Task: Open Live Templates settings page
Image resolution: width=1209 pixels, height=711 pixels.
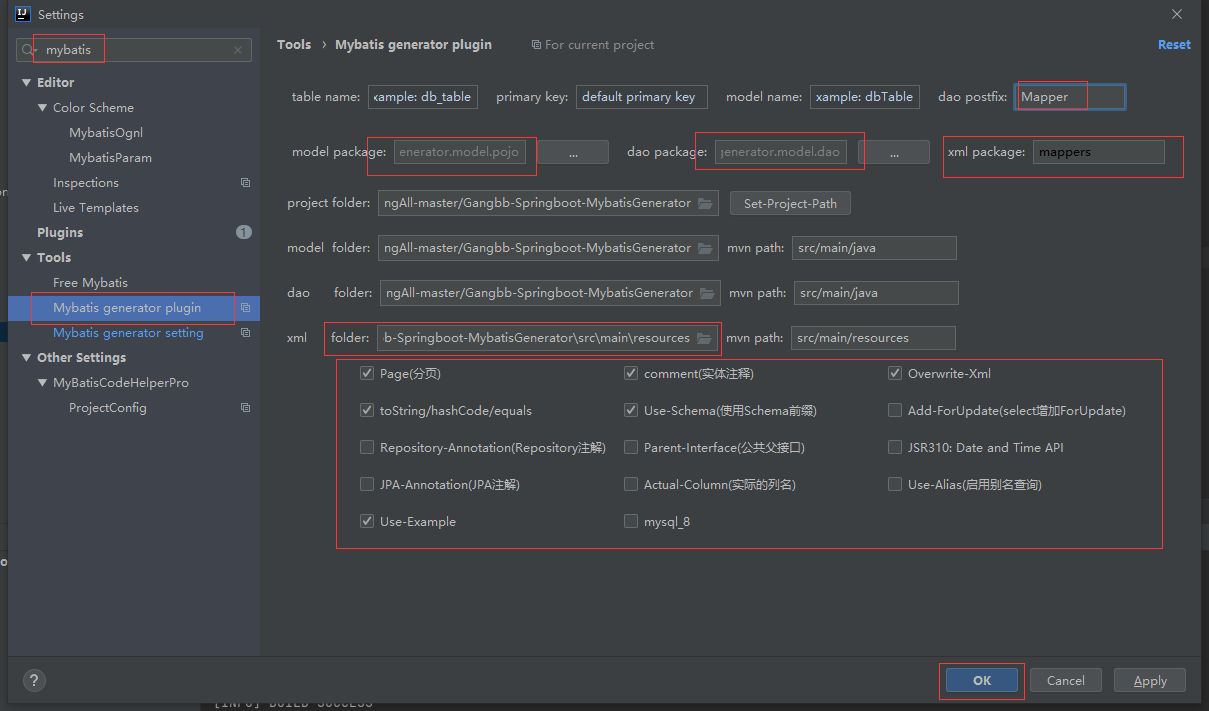Action: (96, 208)
